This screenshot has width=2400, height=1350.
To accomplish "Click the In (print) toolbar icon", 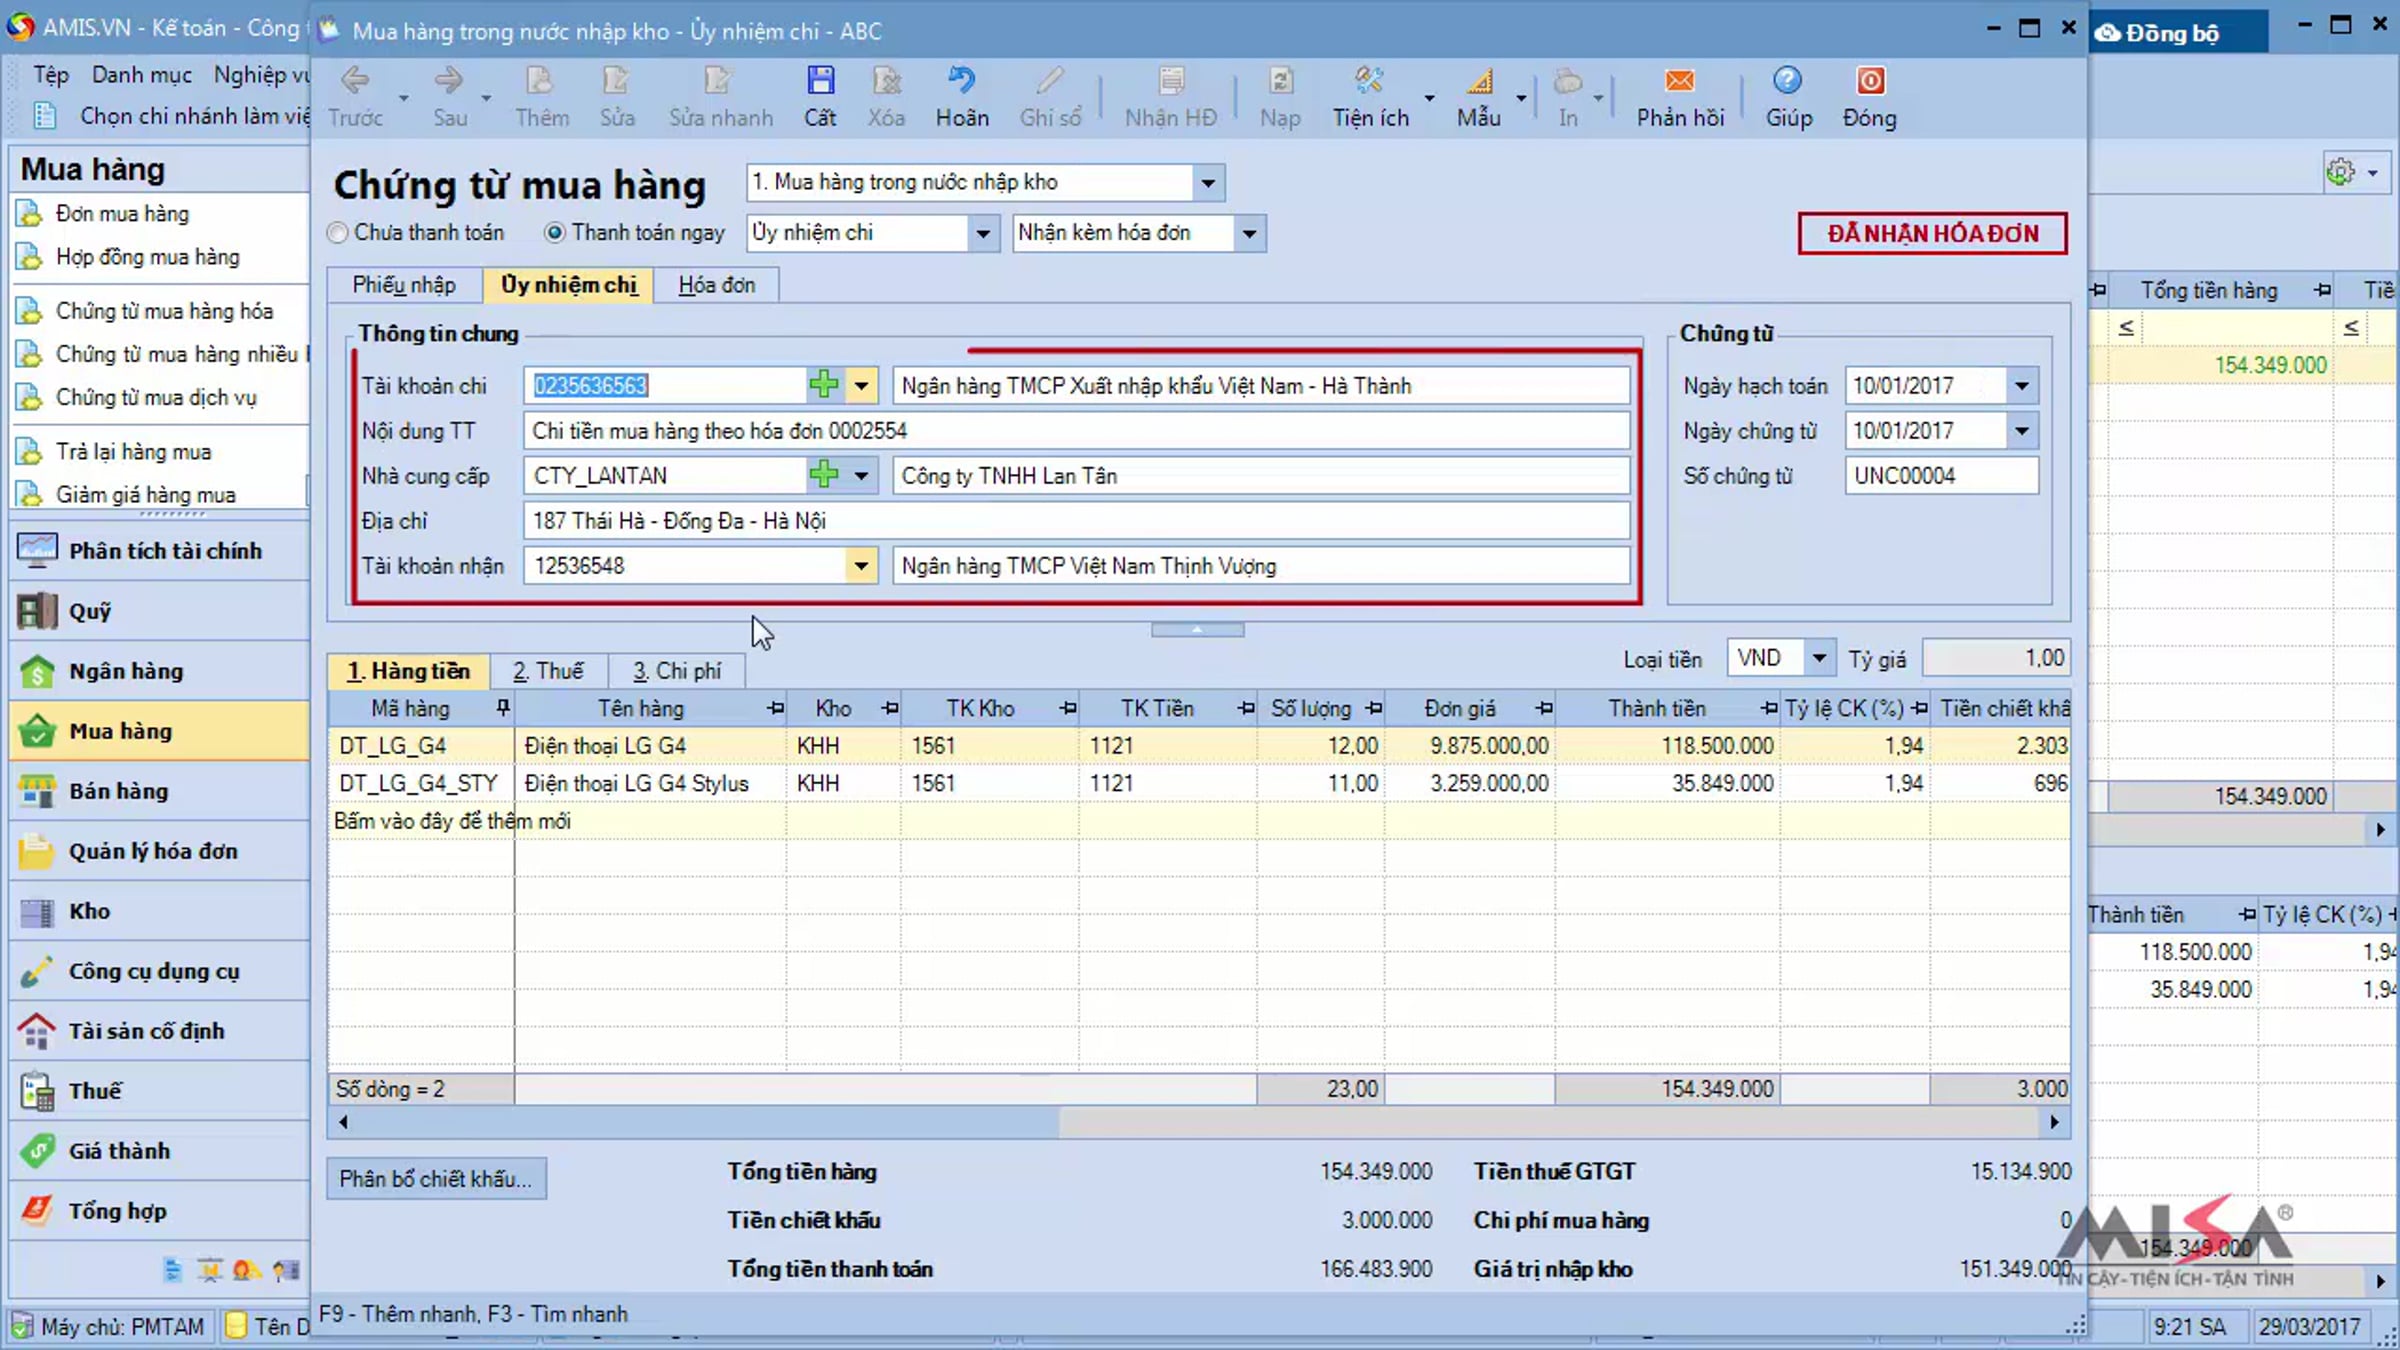I will pyautogui.click(x=1568, y=81).
